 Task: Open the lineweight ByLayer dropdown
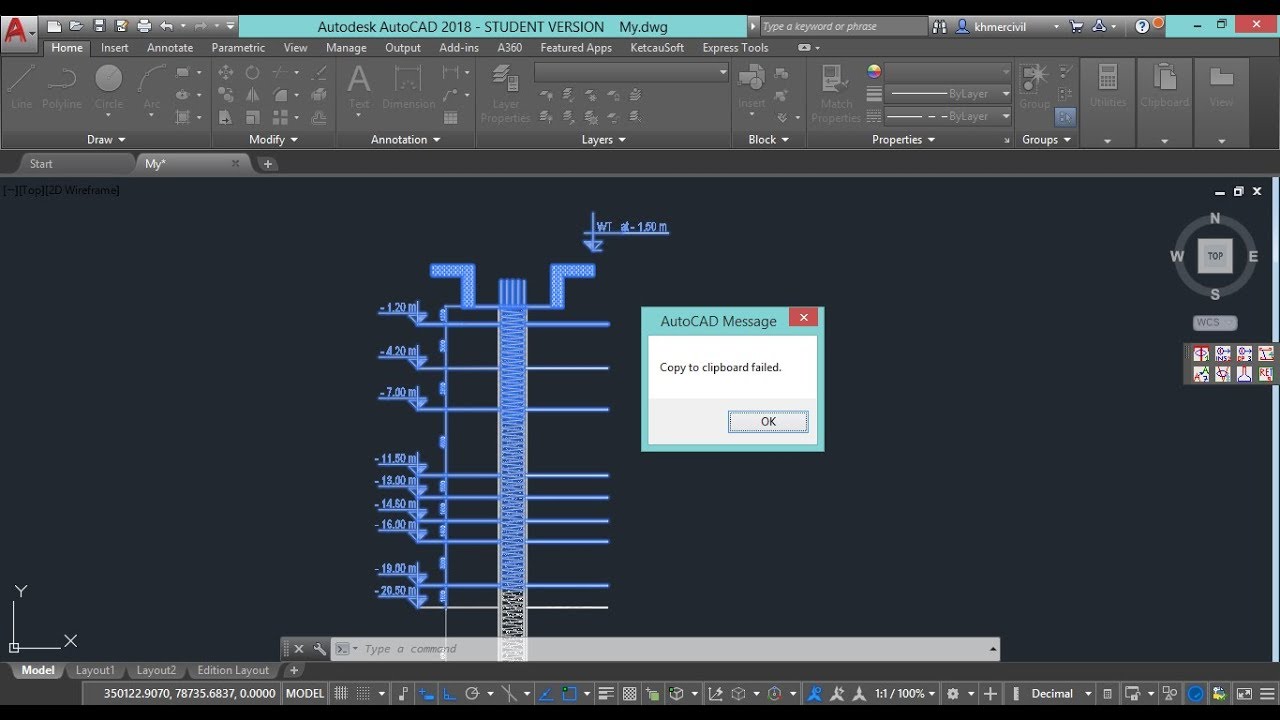pyautogui.click(x=949, y=94)
